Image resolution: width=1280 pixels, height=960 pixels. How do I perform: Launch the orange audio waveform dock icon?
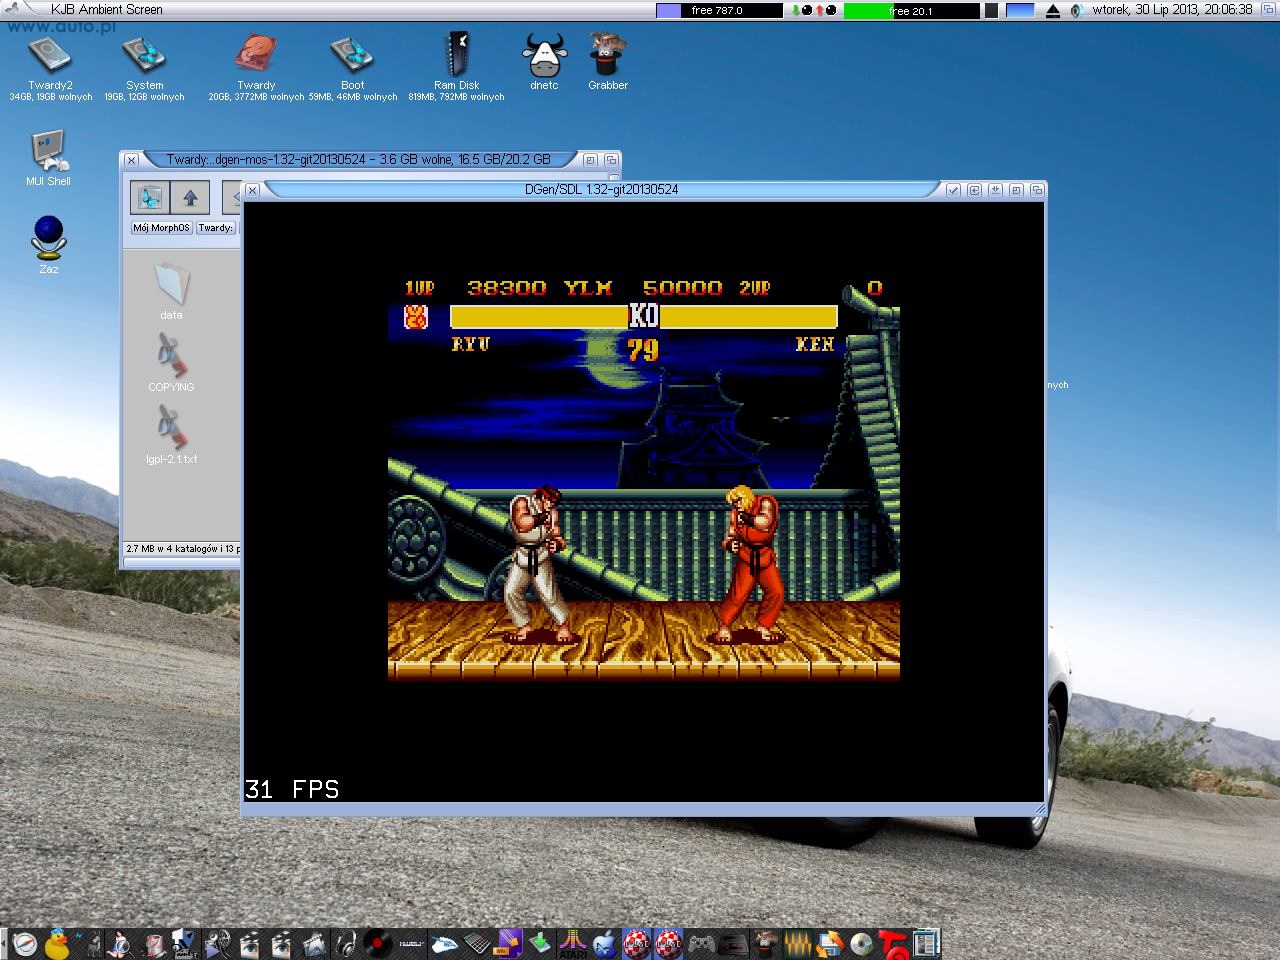coord(797,944)
